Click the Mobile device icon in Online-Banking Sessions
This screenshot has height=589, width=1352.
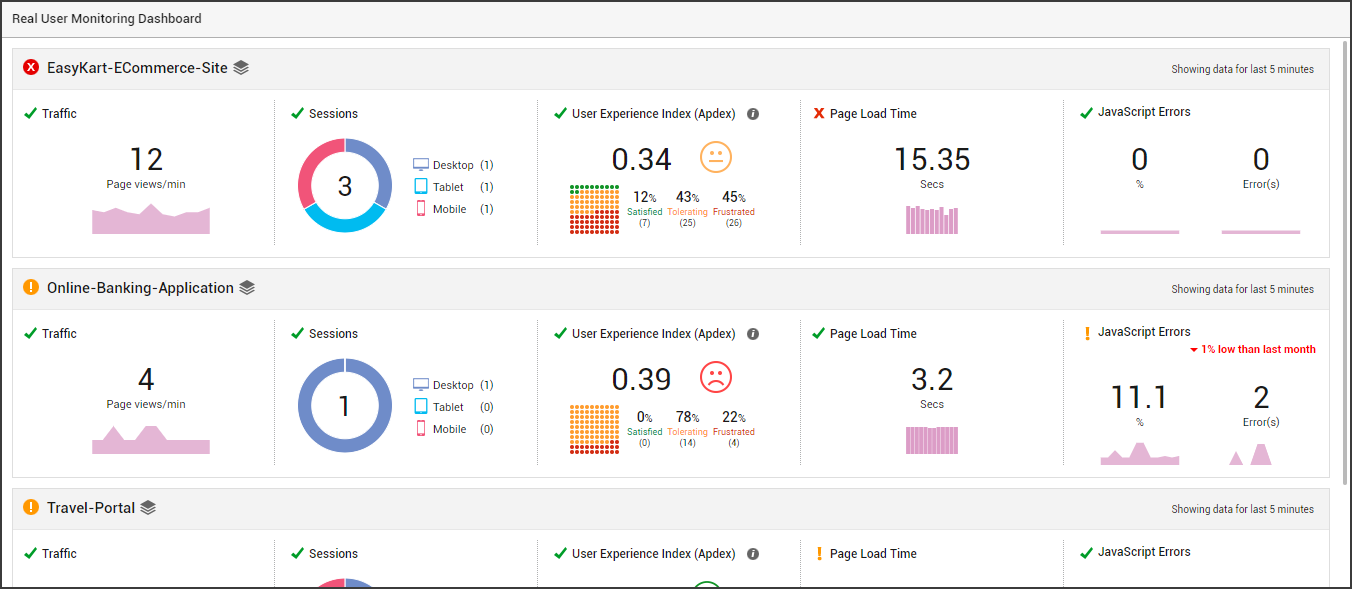point(421,429)
